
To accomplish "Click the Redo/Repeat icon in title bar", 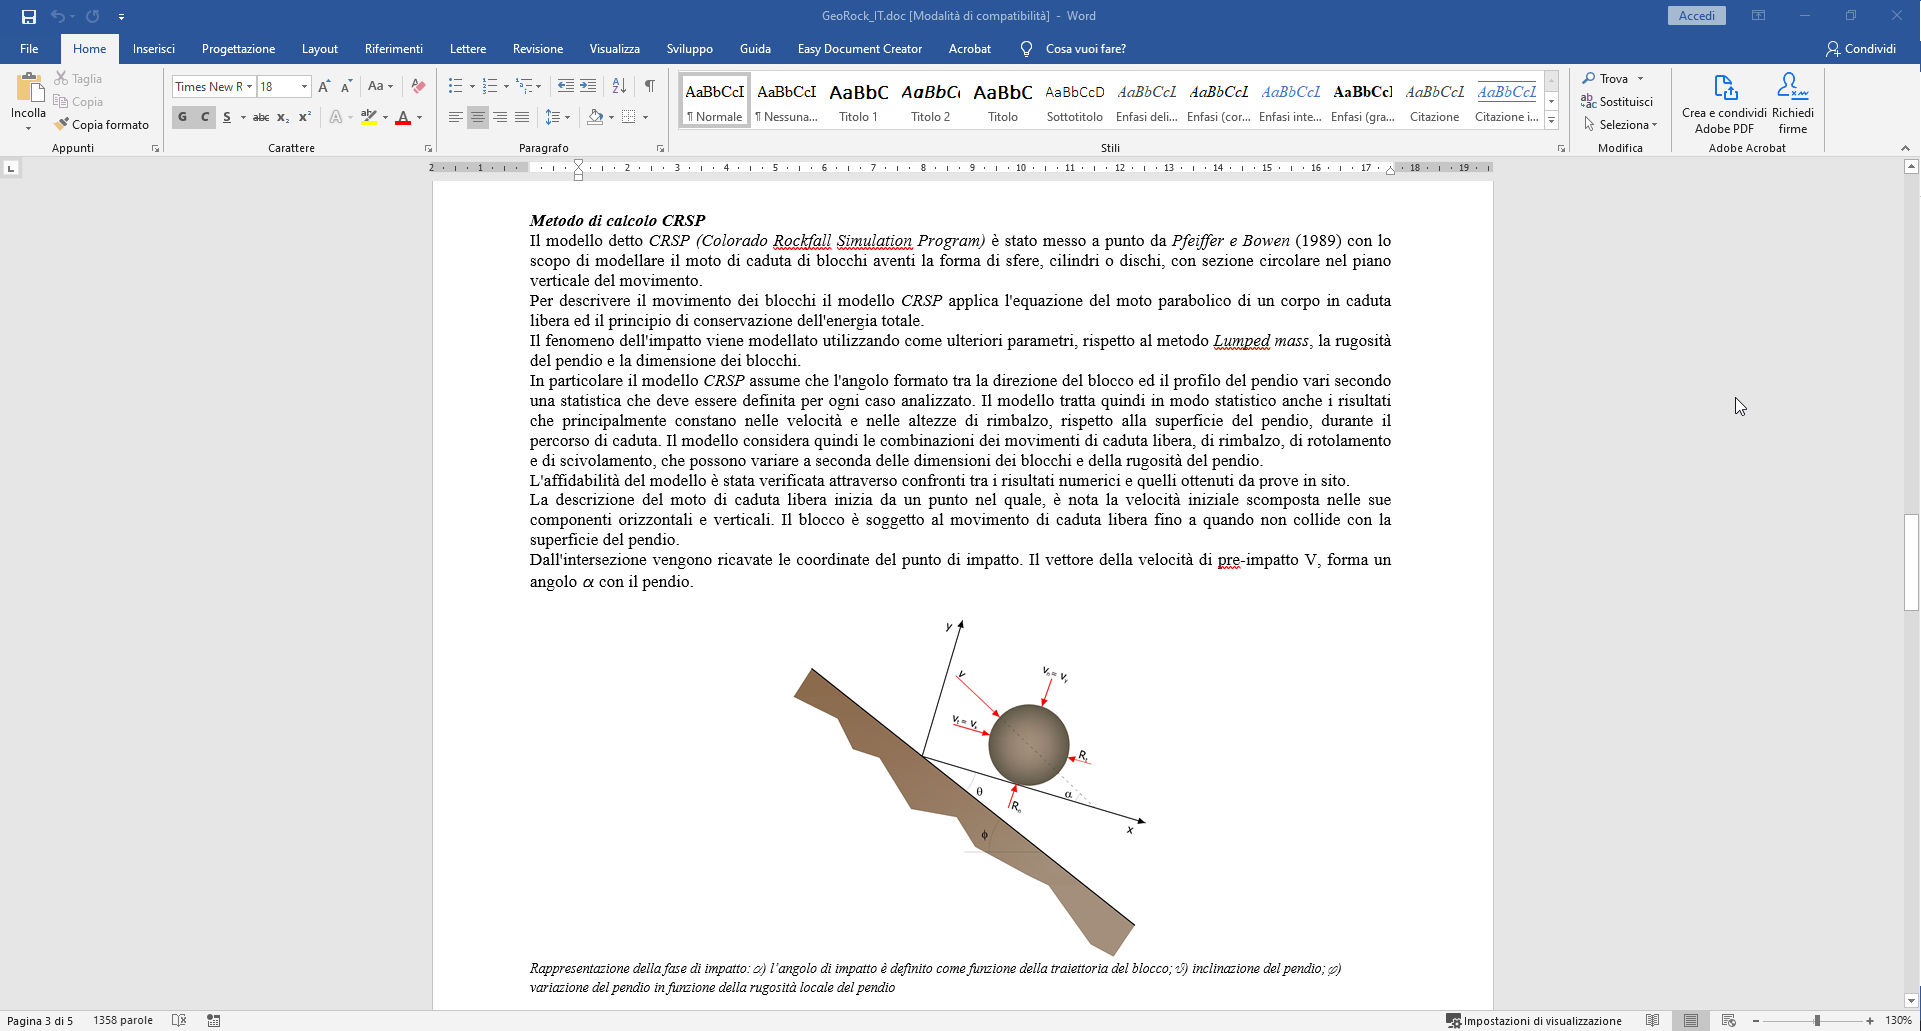I will pyautogui.click(x=93, y=16).
